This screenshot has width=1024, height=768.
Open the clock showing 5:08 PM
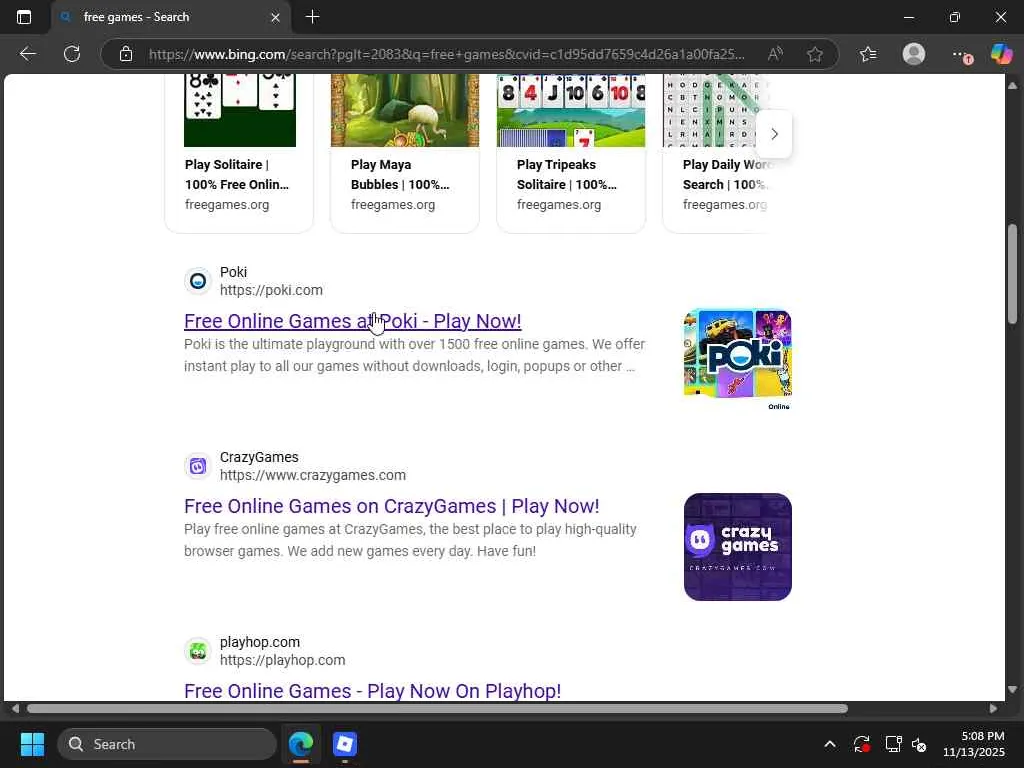point(974,744)
